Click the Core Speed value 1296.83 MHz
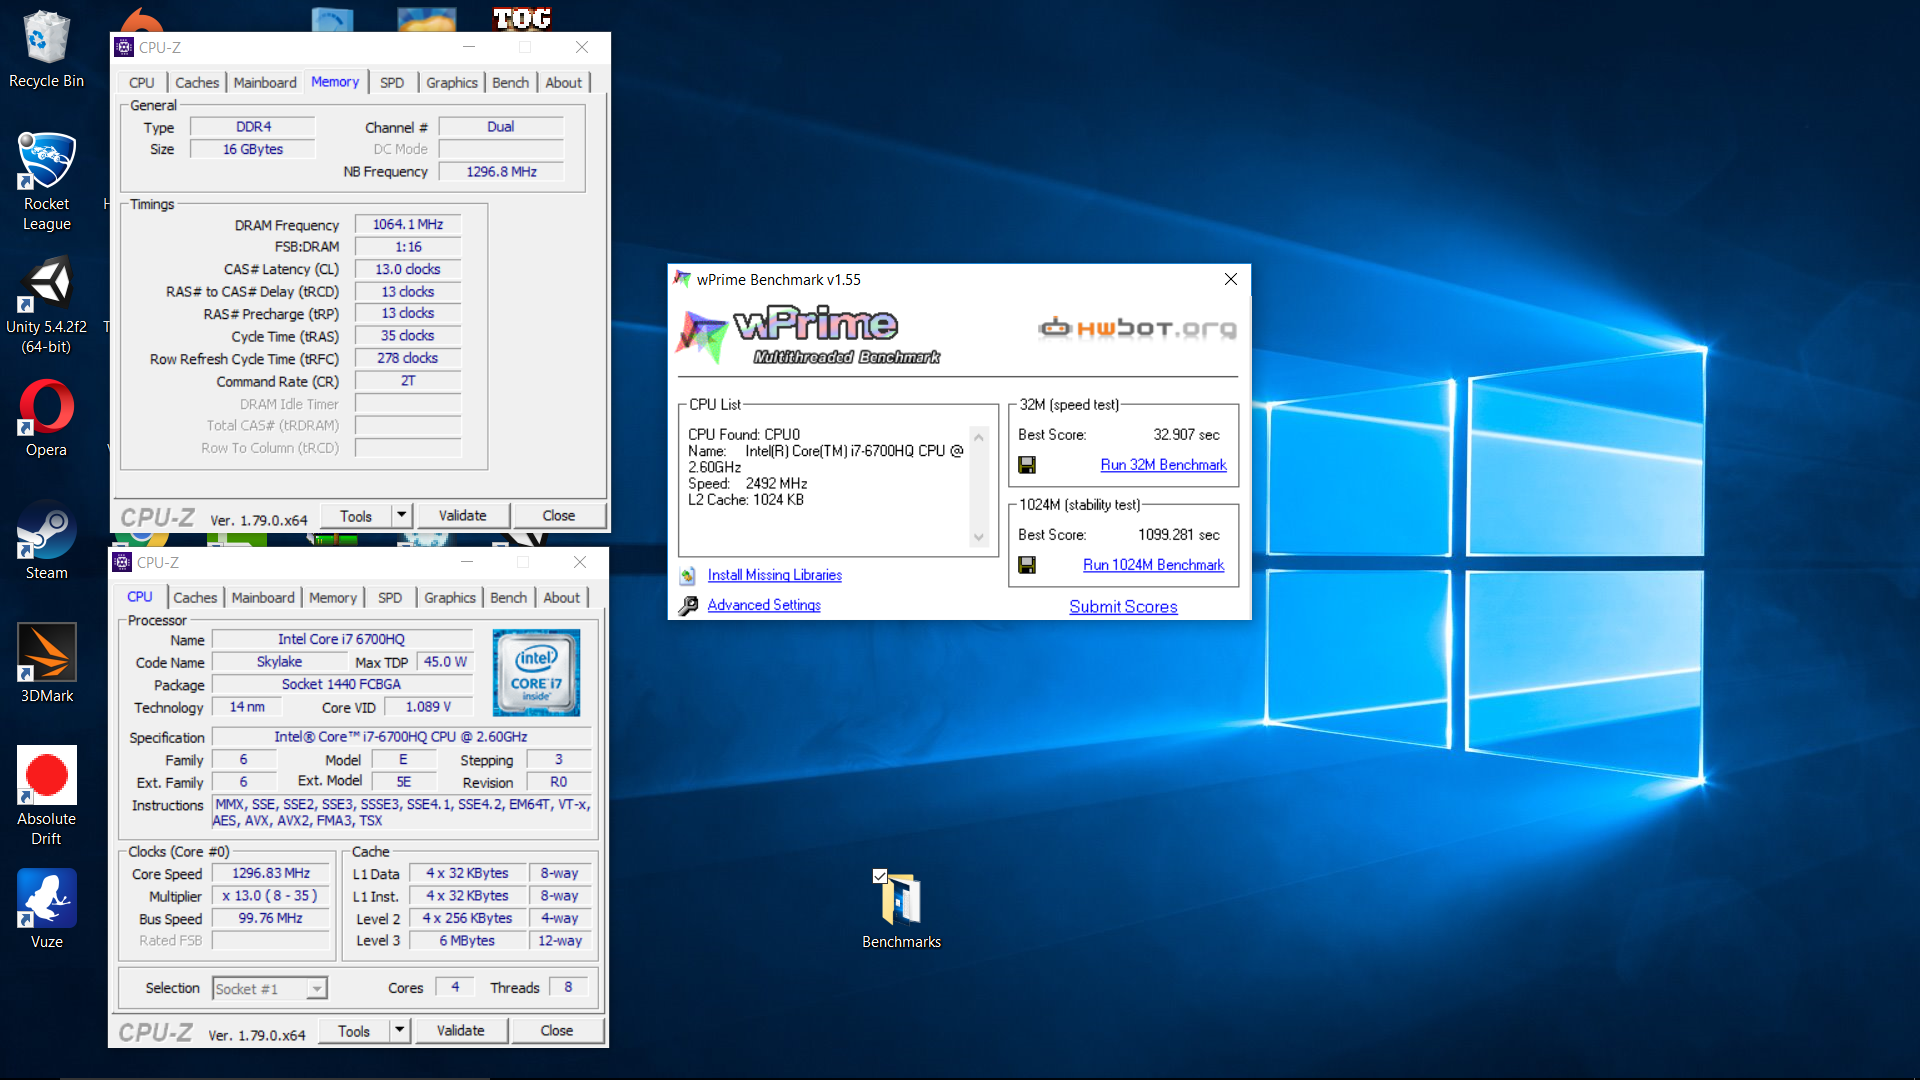This screenshot has width=1920, height=1080. 271,873
